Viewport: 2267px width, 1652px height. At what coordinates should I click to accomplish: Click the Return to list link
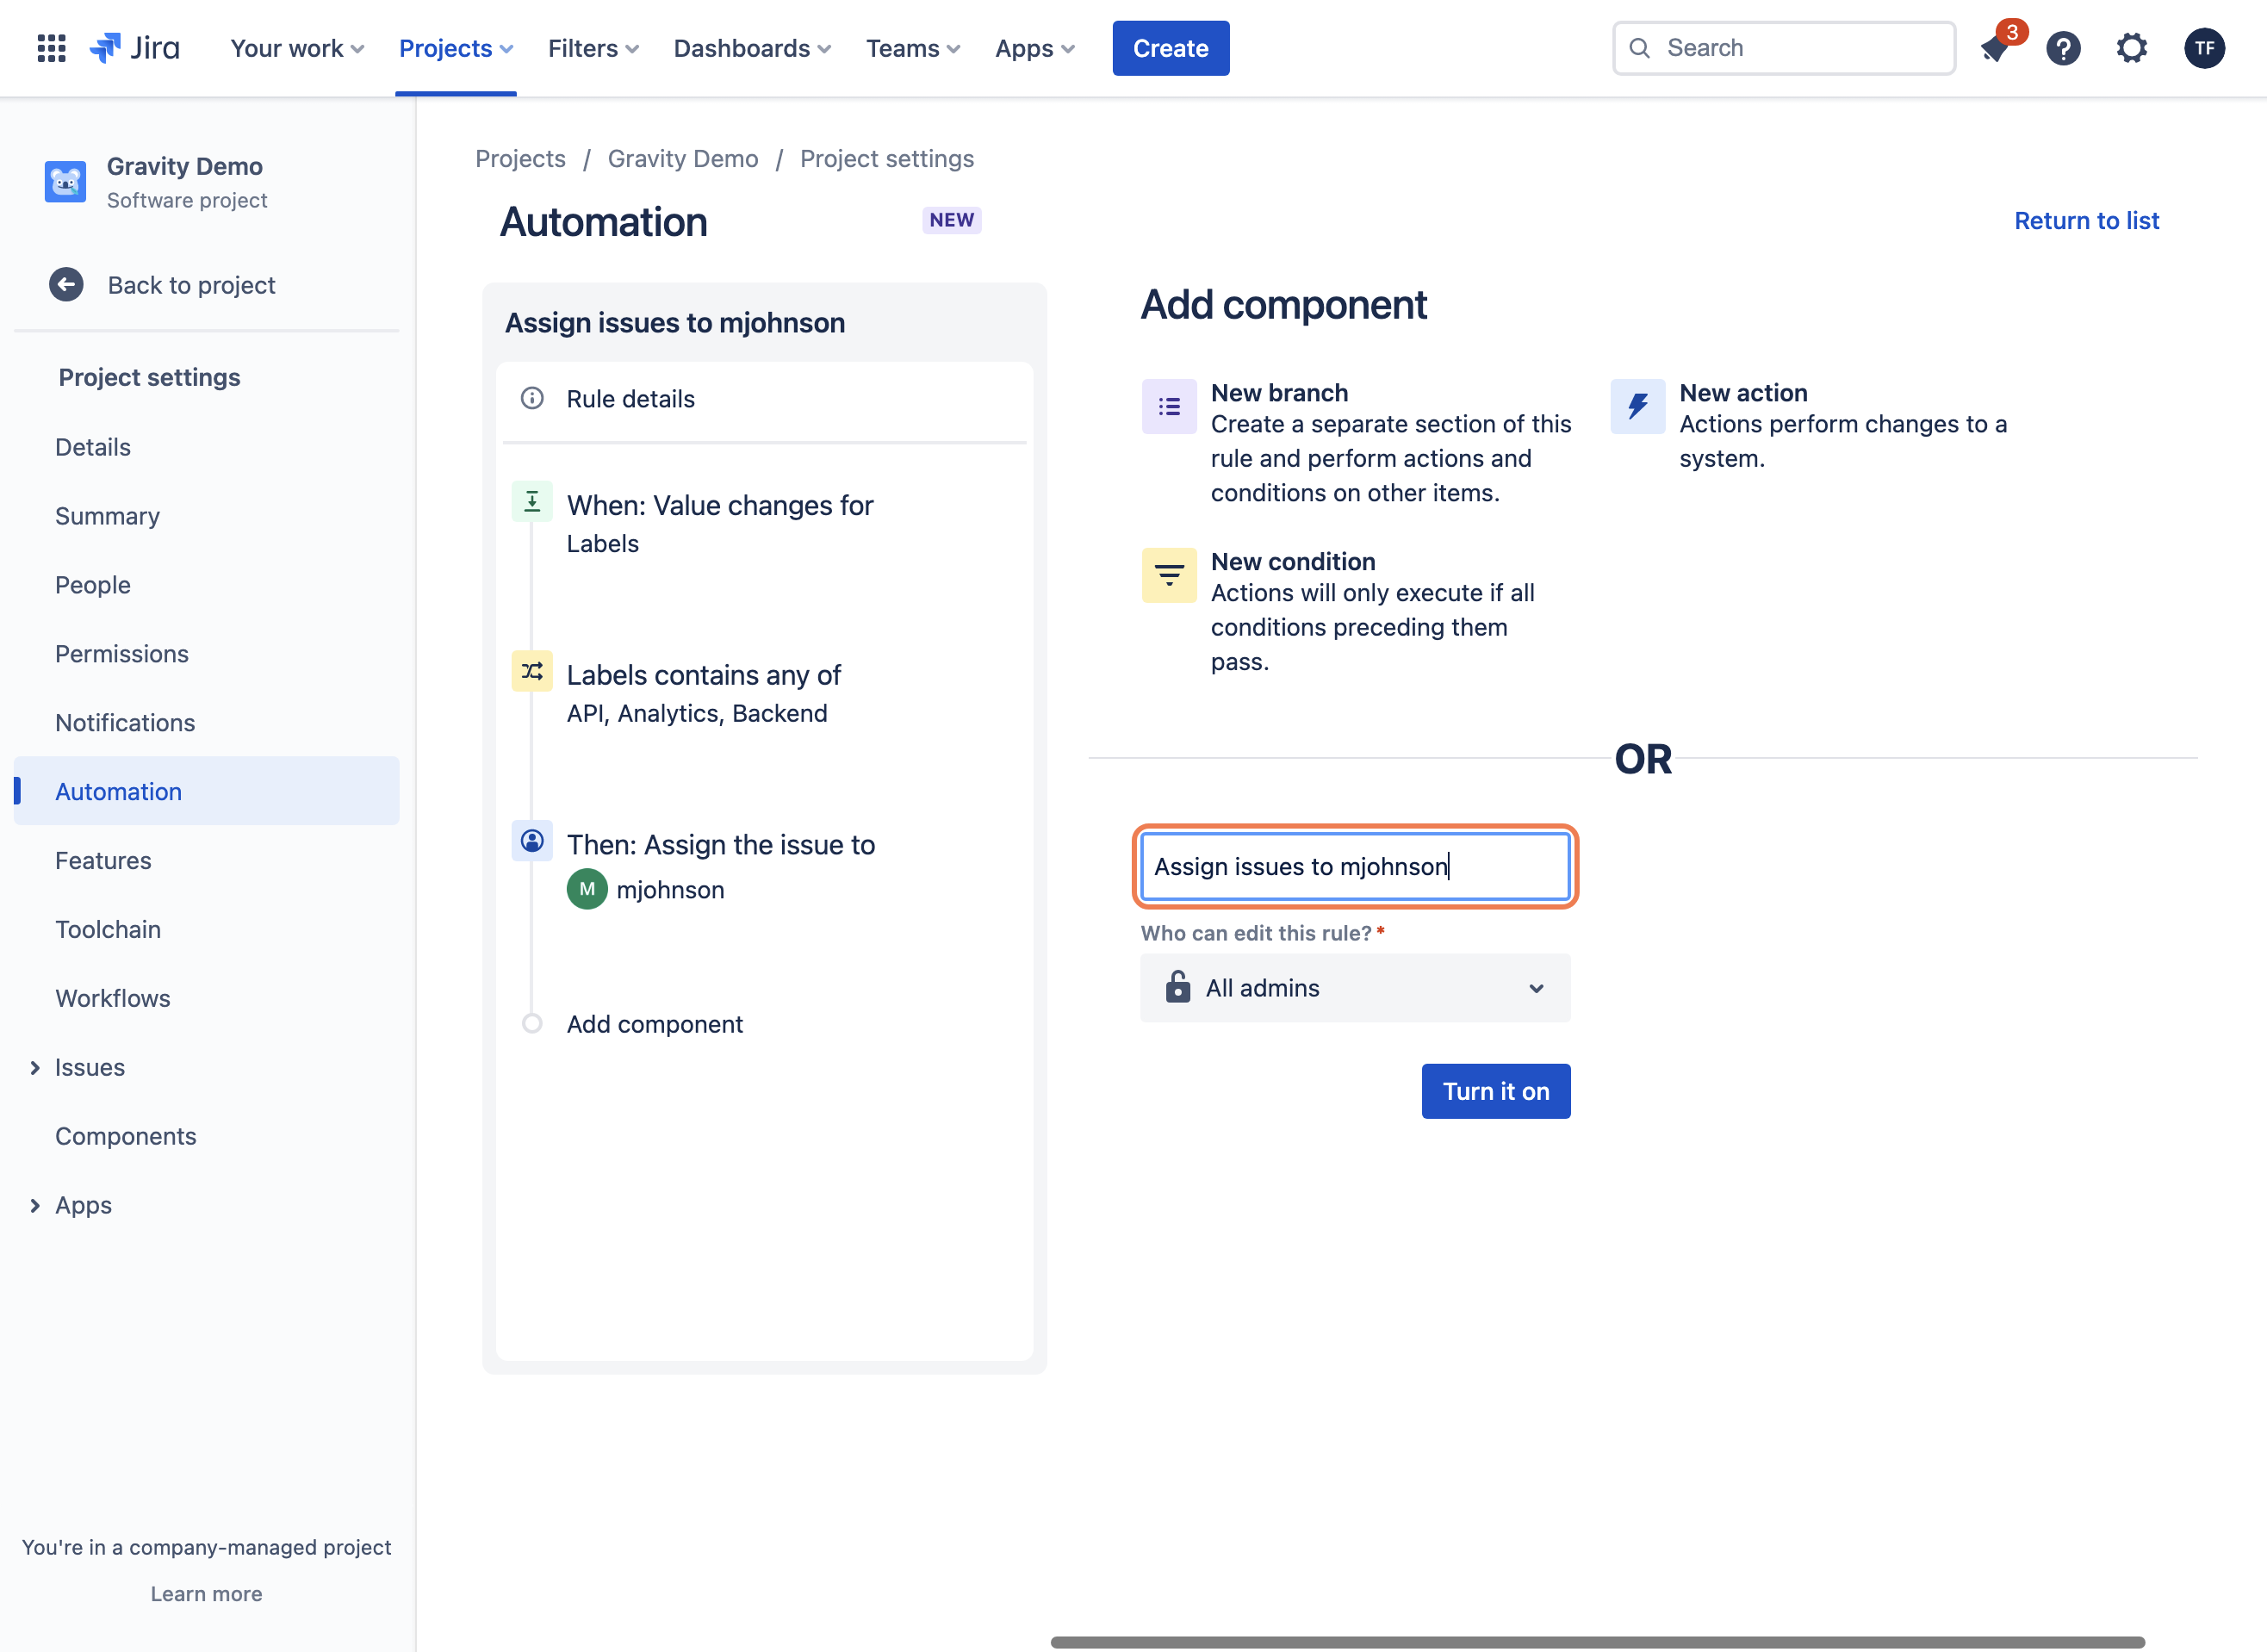click(x=2087, y=220)
